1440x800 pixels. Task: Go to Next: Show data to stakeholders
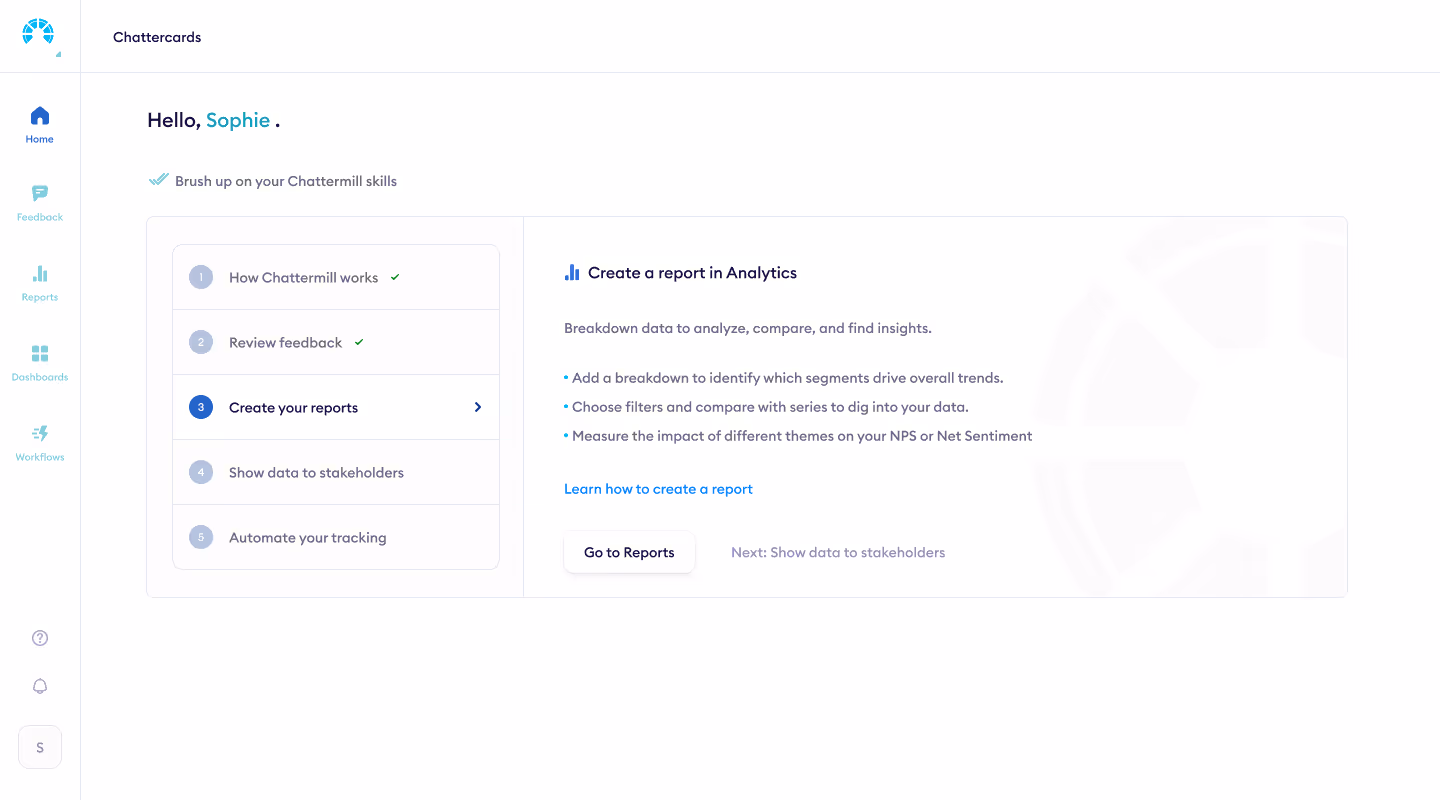pyautogui.click(x=838, y=552)
